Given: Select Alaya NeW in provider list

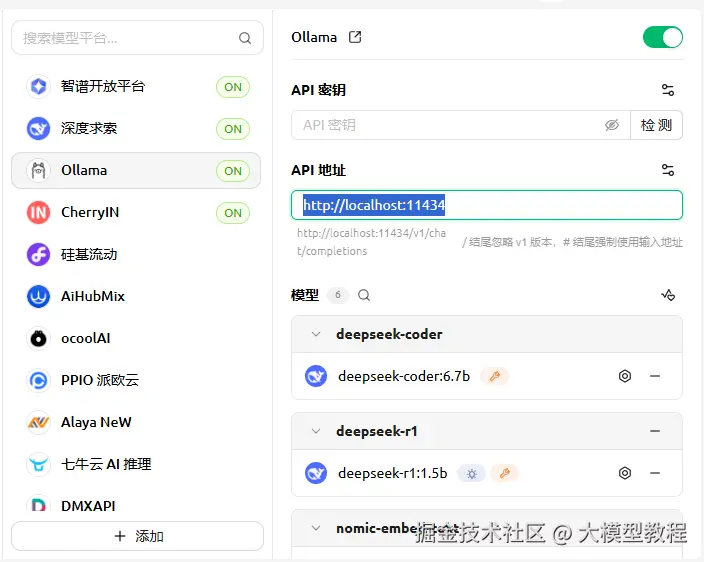Looking at the screenshot, I should coord(136,422).
